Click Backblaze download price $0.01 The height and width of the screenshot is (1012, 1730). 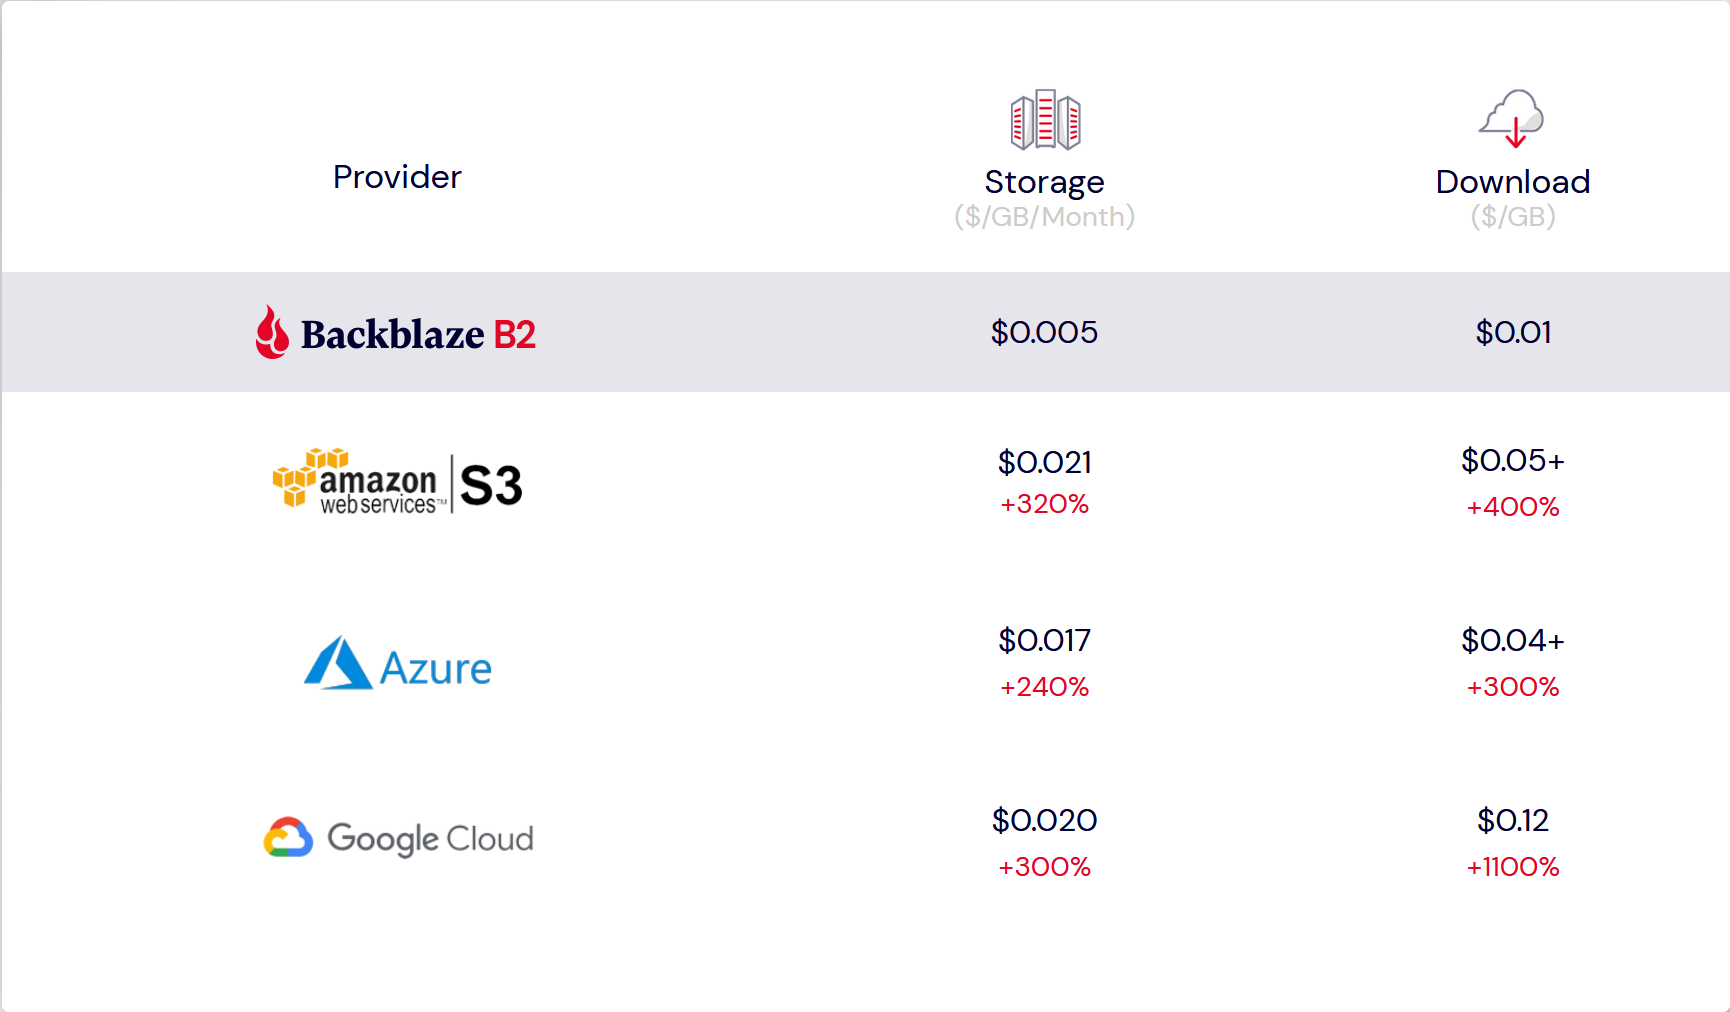pos(1513,332)
